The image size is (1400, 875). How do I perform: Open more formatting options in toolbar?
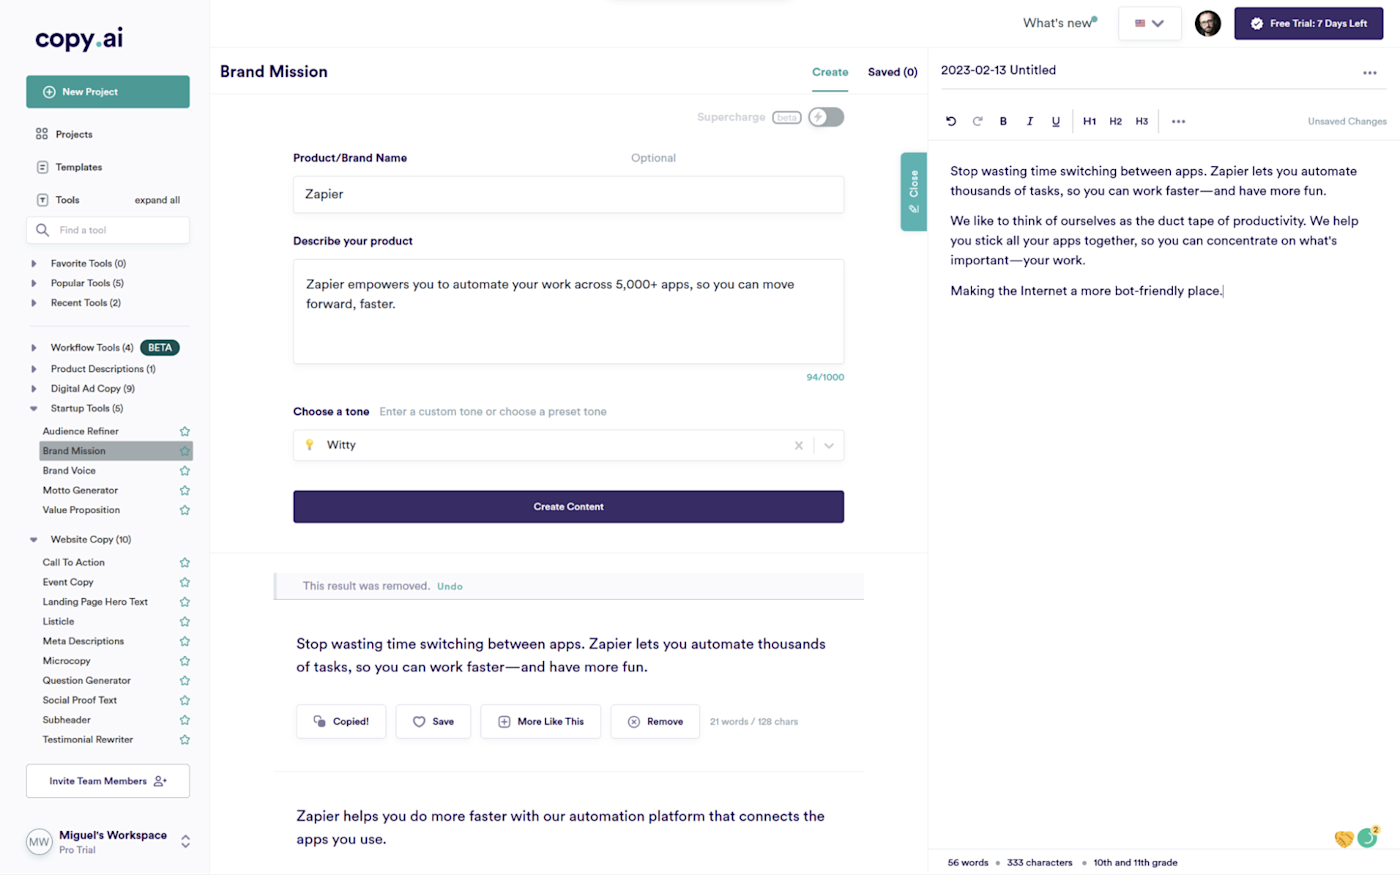(1178, 121)
